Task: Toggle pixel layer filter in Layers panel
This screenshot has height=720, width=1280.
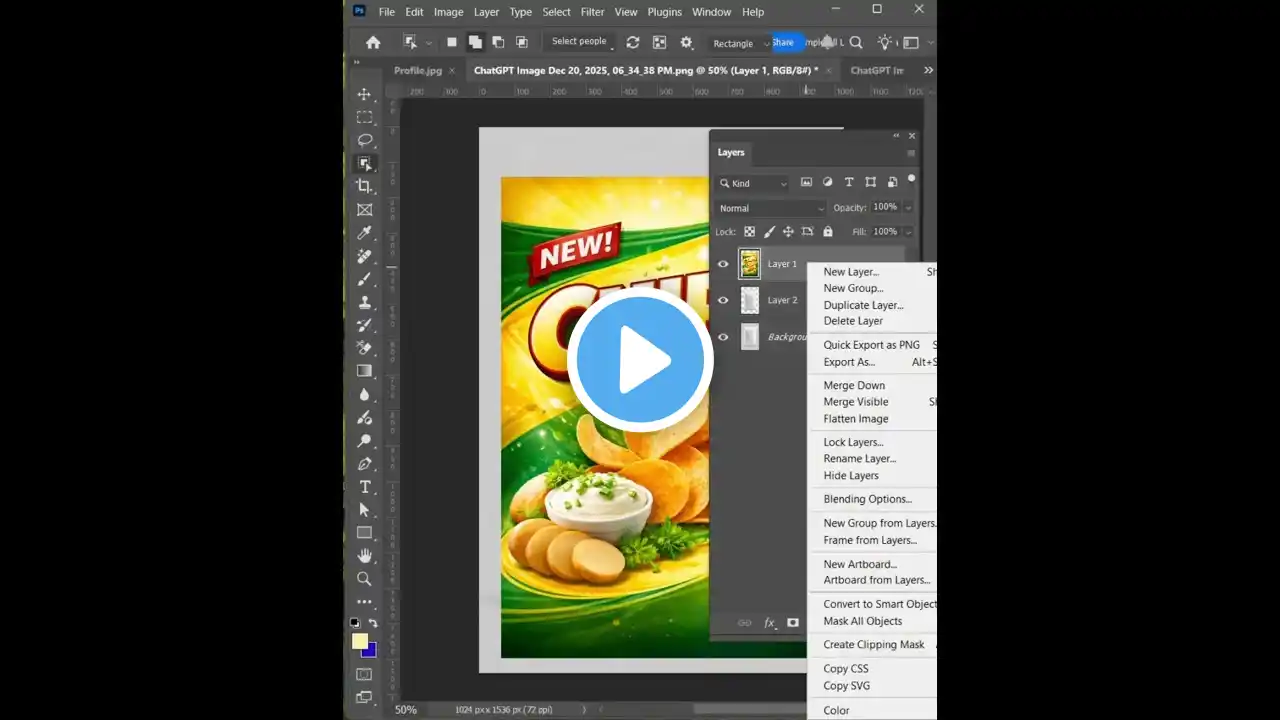Action: [x=806, y=182]
